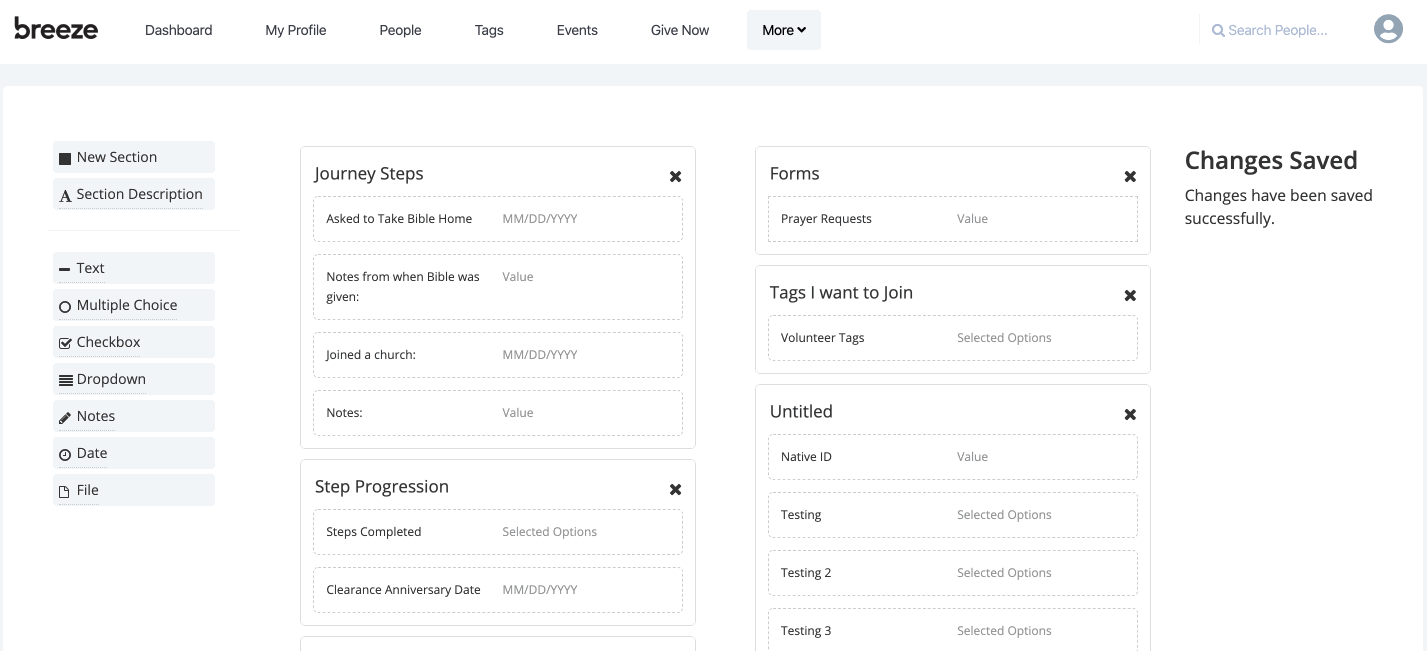This screenshot has width=1427, height=651.
Task: Remove the Step Progression section
Action: (675, 489)
